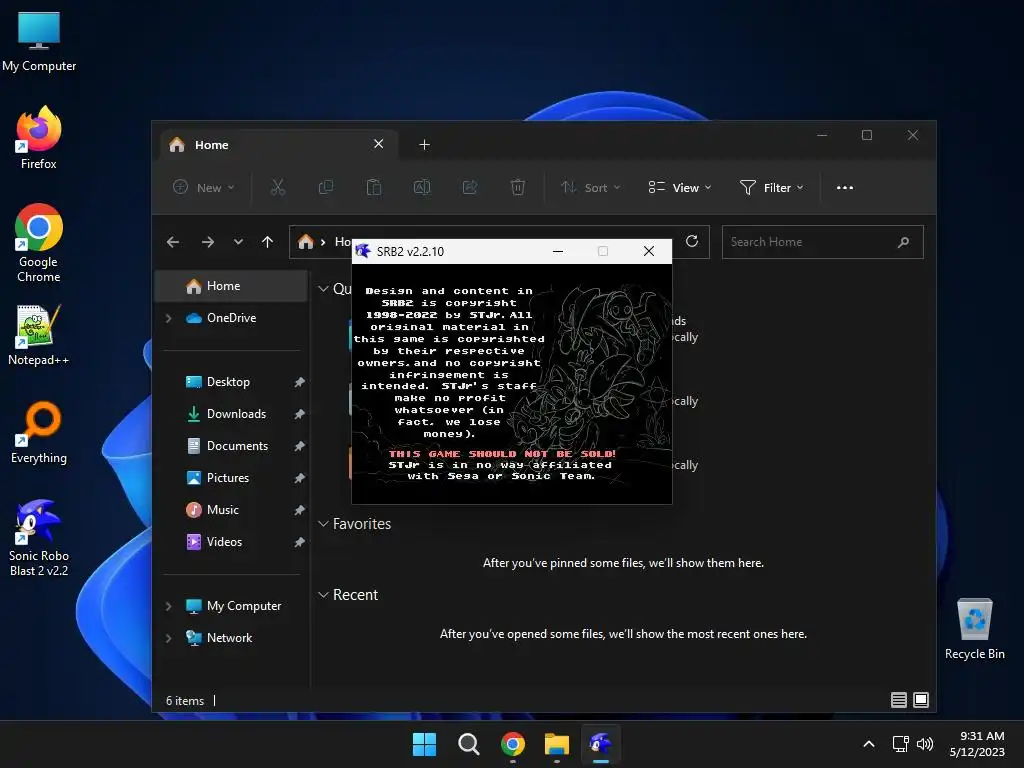Screen dimensions: 1024x768
Task: Refresh the Home folder view
Action: pyautogui.click(x=692, y=242)
